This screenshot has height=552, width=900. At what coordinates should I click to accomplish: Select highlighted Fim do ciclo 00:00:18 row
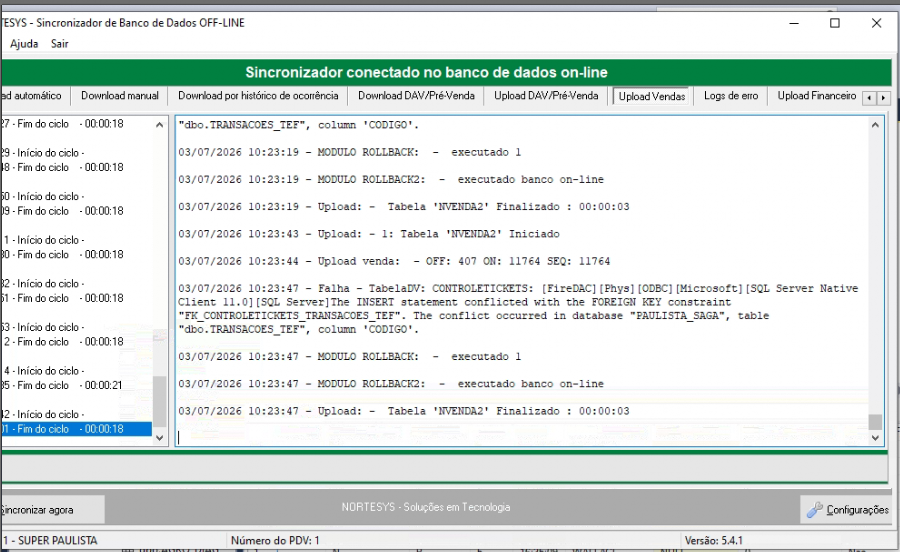pos(76,429)
